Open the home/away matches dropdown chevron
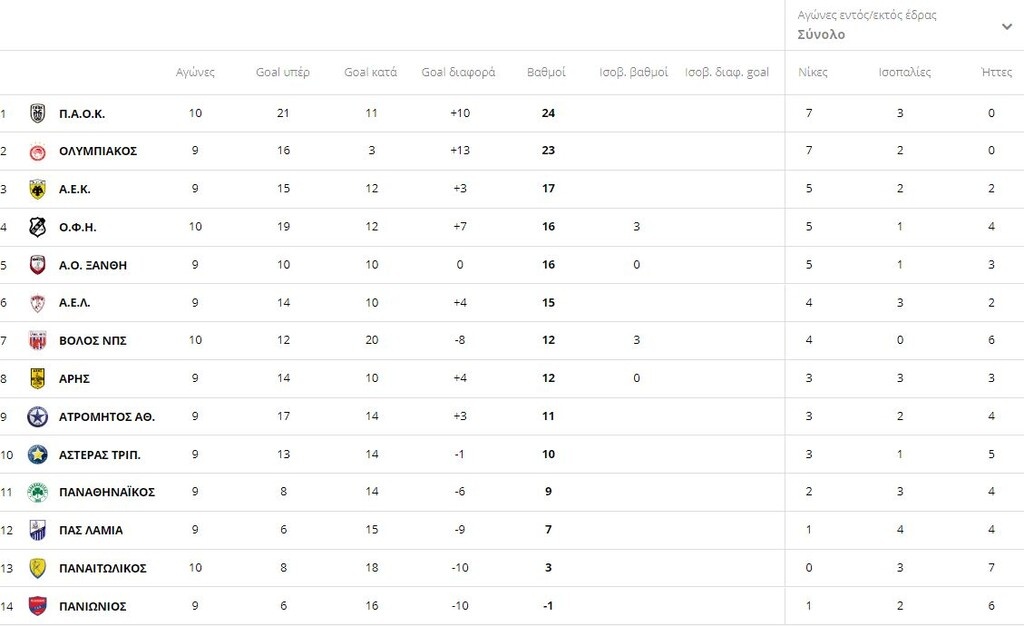 point(1006,26)
